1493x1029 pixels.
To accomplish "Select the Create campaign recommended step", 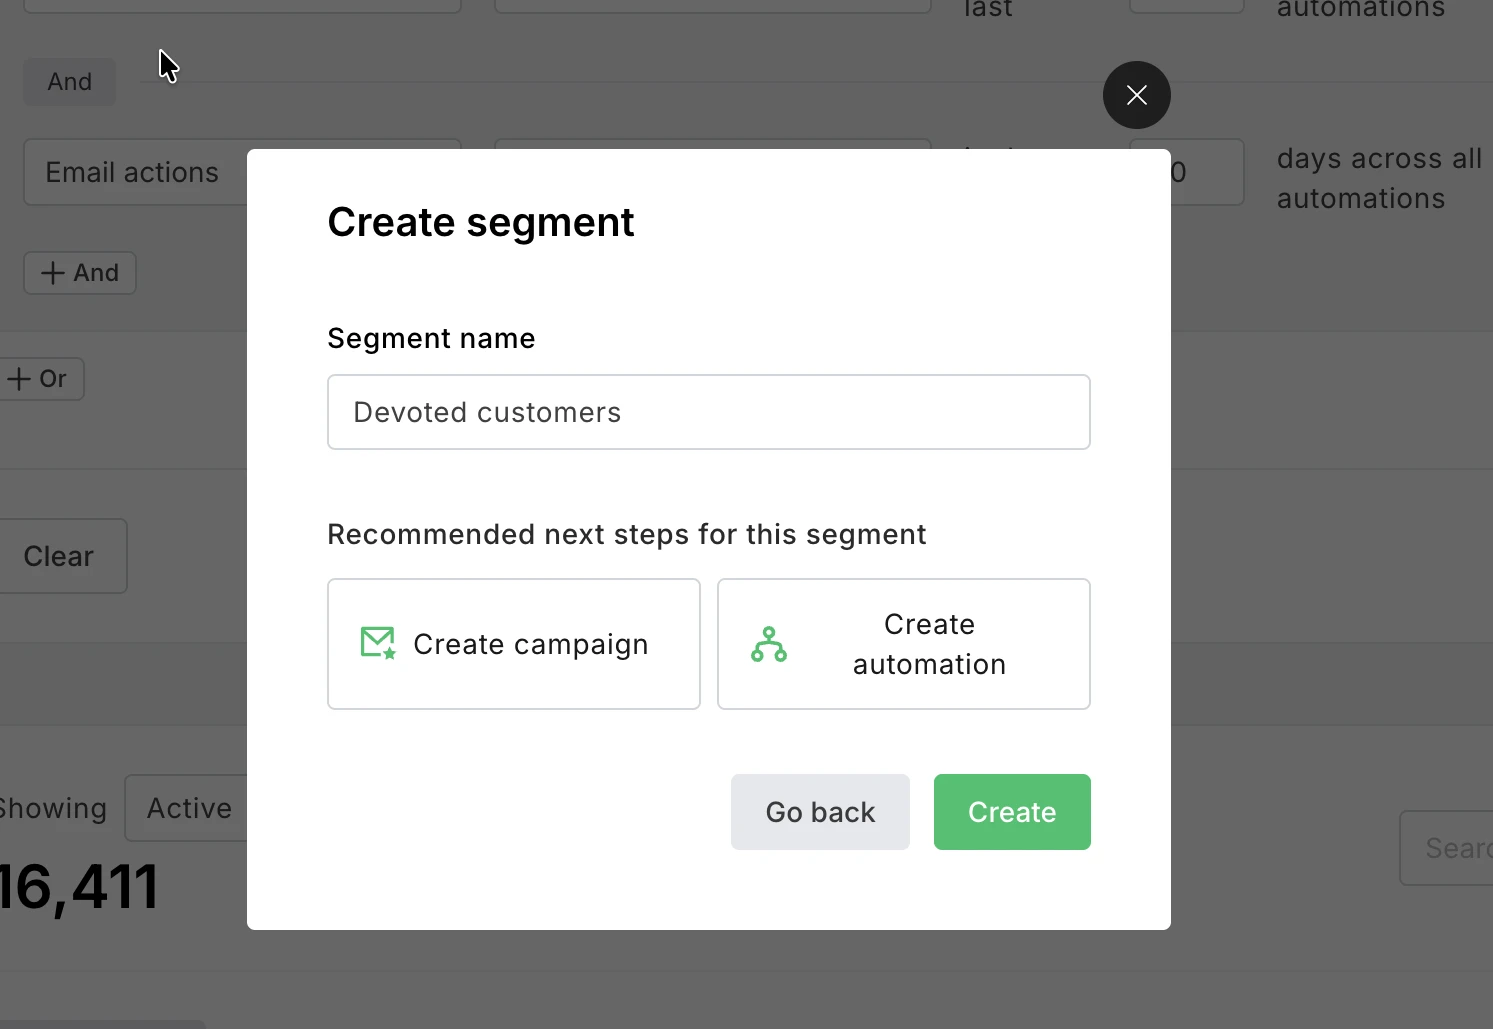I will click(513, 644).
